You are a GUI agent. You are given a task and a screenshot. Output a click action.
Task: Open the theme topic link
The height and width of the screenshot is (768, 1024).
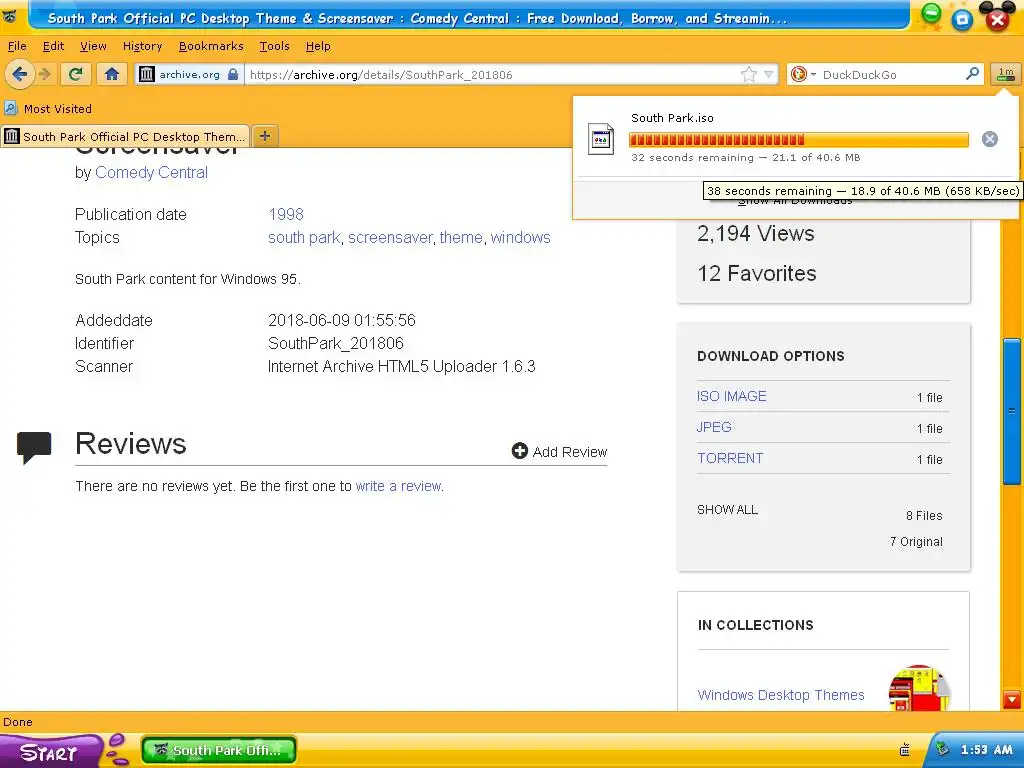tap(461, 237)
